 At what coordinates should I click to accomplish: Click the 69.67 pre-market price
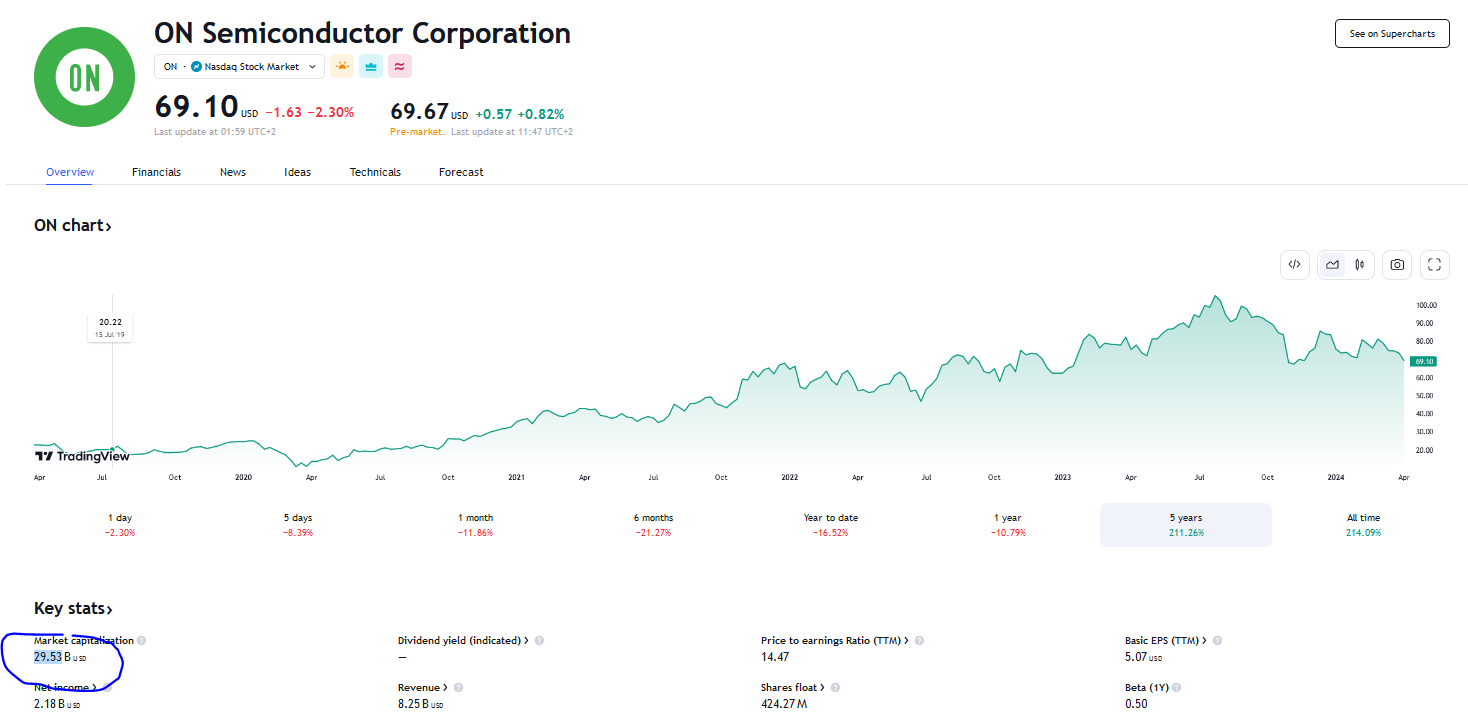(429, 112)
